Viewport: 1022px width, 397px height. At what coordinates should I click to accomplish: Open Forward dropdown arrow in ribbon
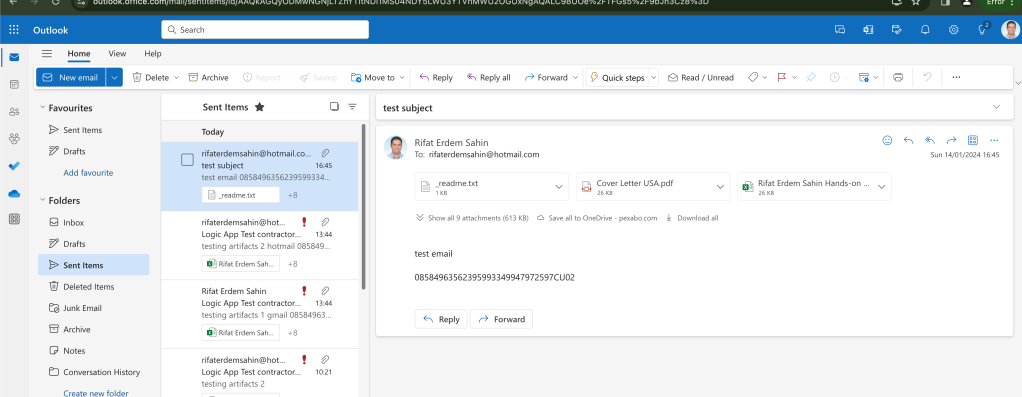point(575,78)
